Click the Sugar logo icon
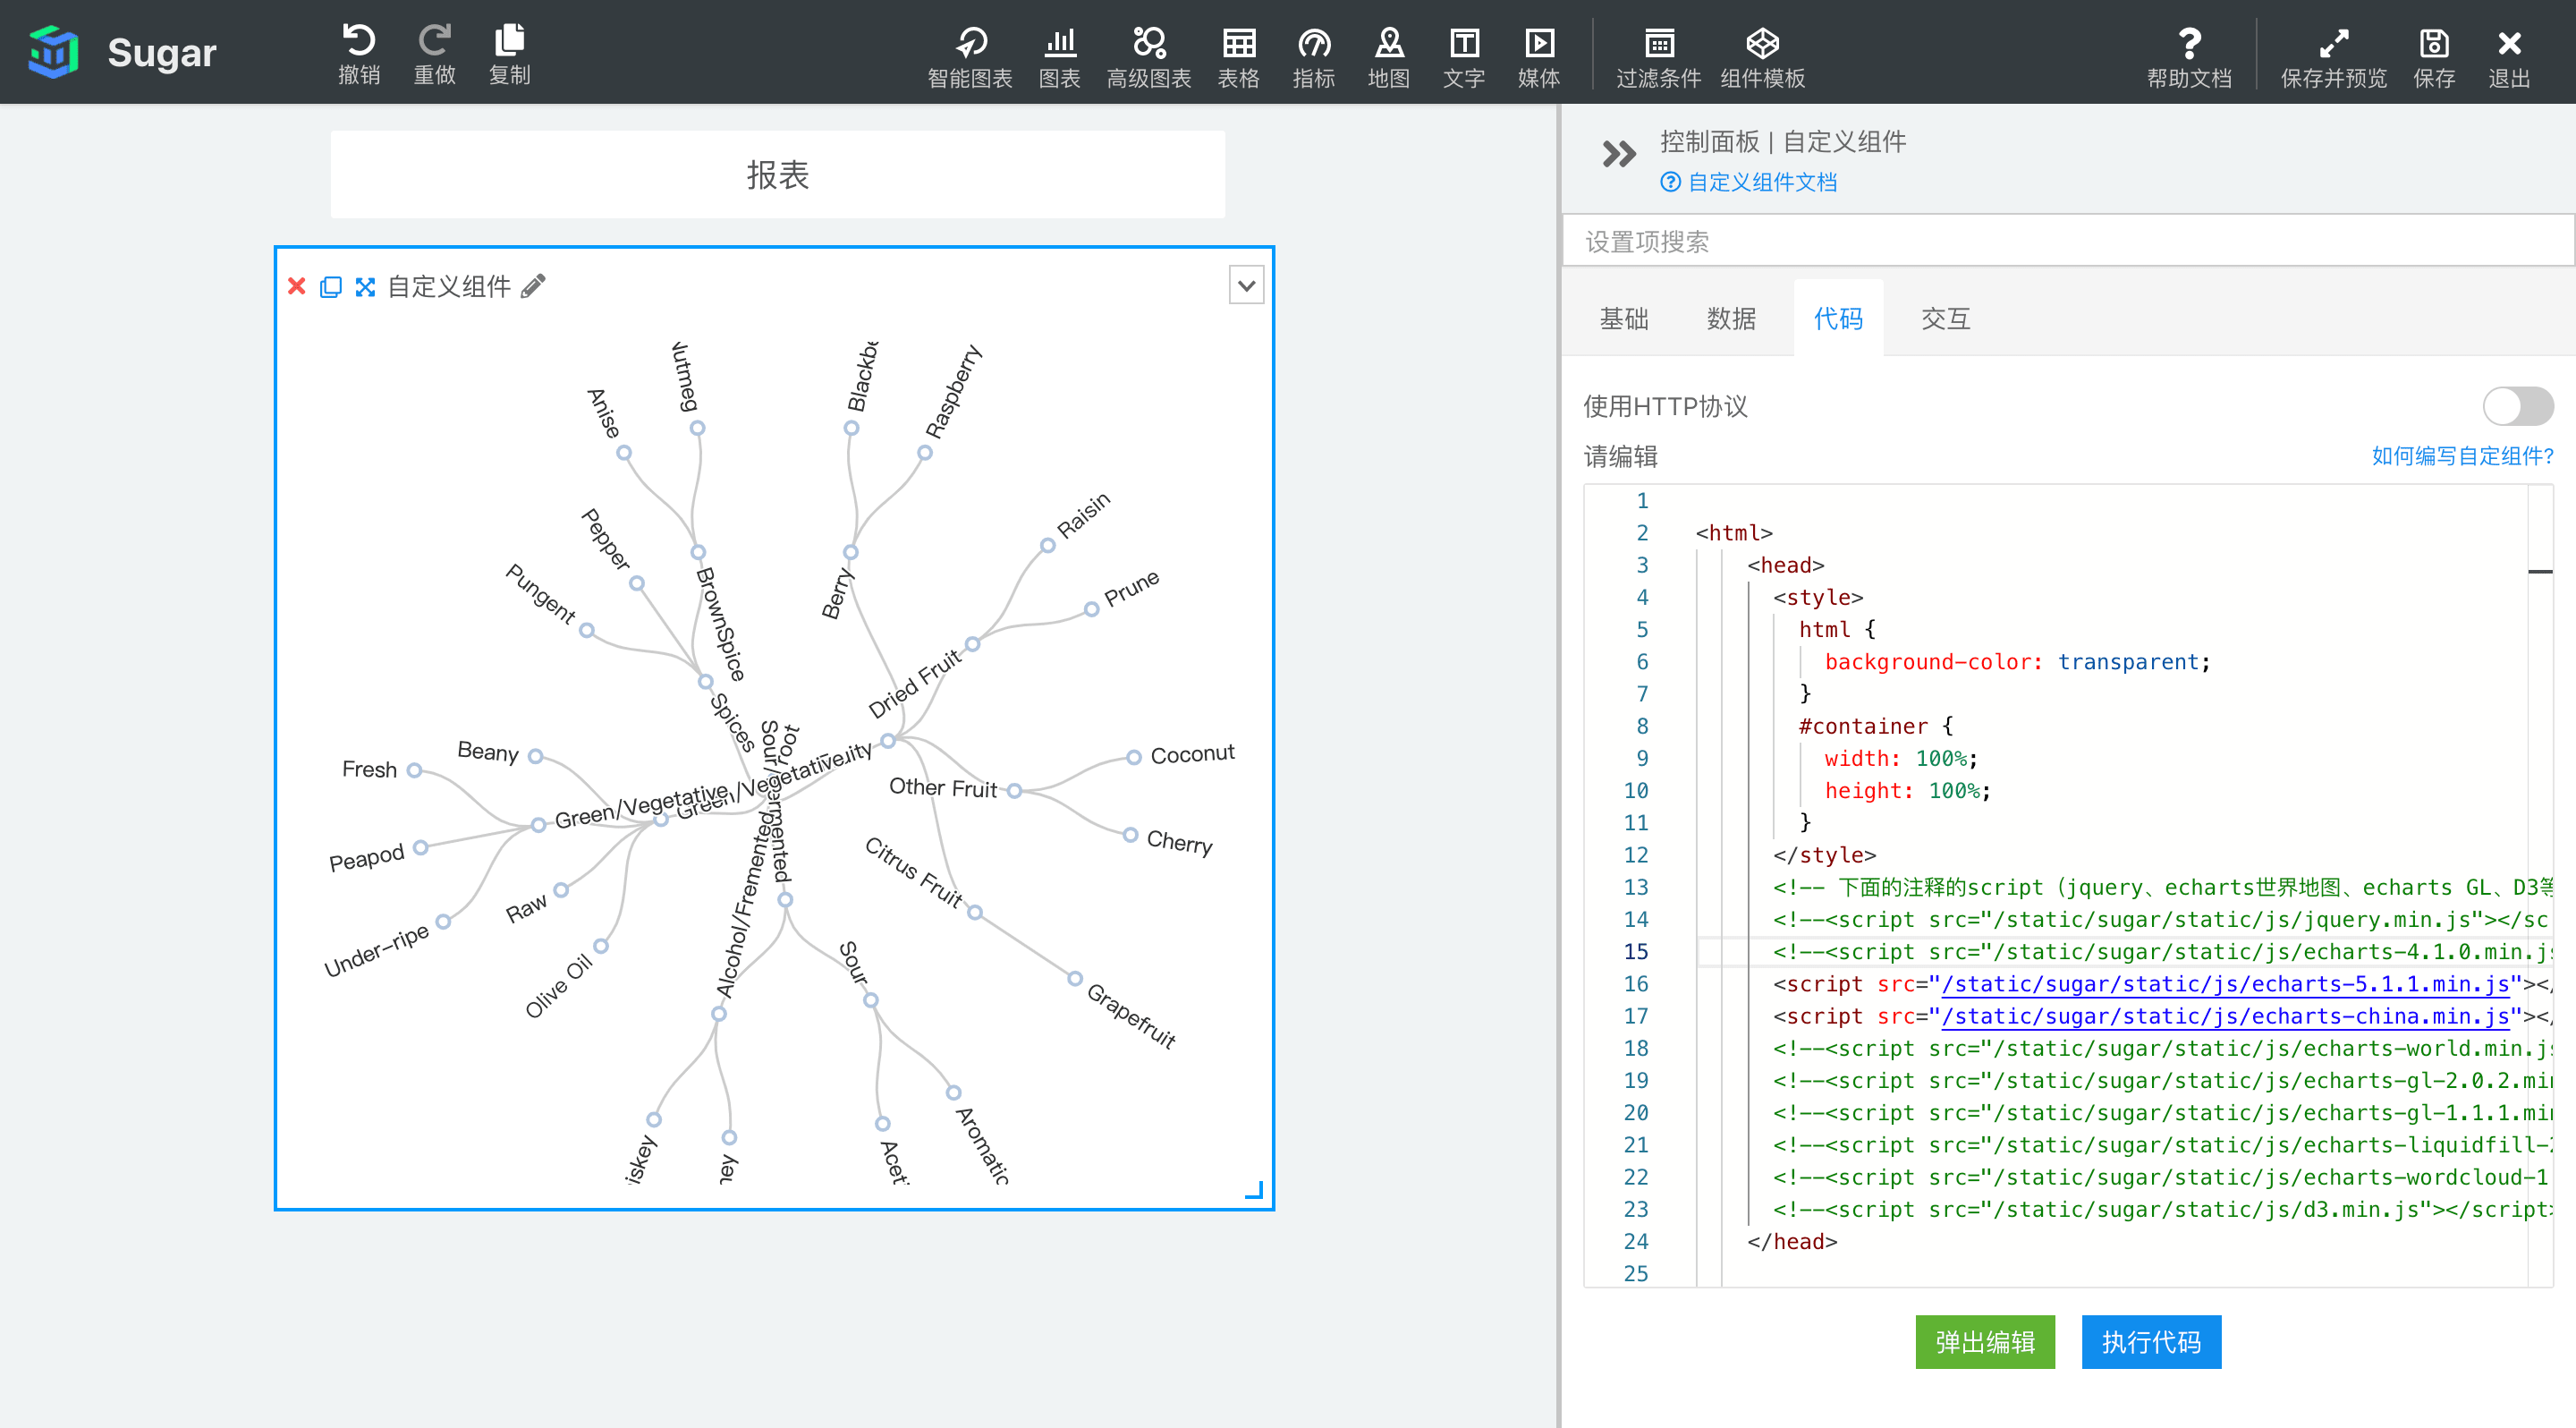 pos(53,52)
